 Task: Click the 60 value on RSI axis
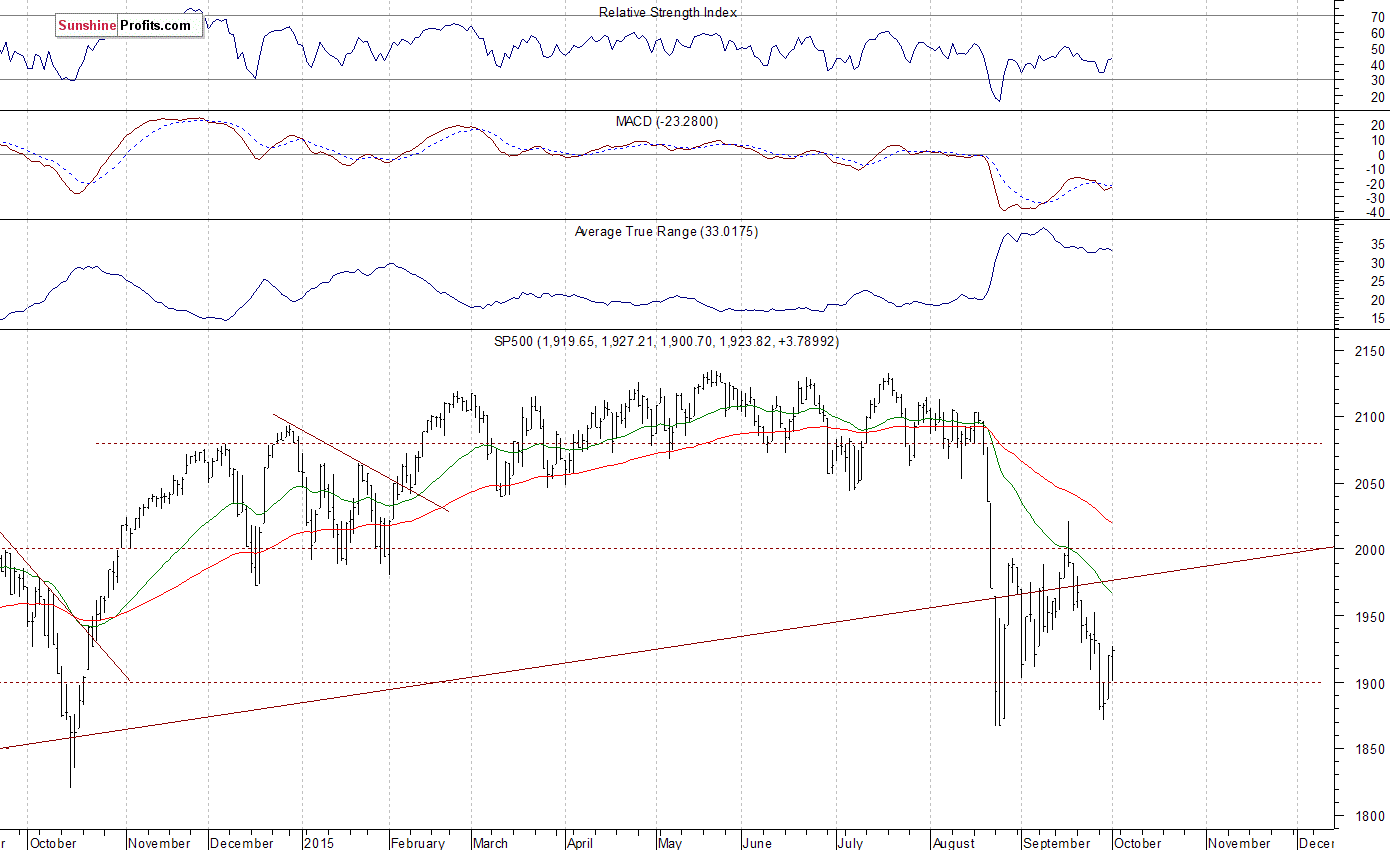1377,33
